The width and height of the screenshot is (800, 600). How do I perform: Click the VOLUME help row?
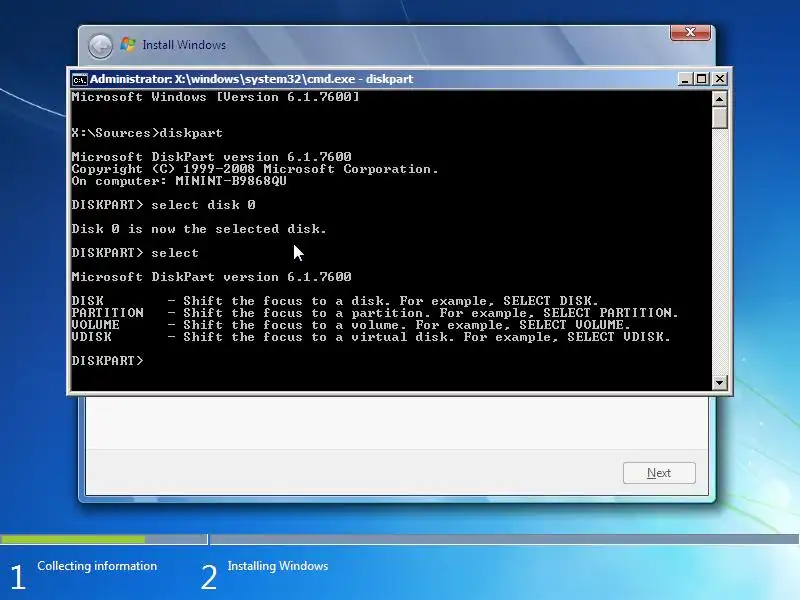point(351,325)
